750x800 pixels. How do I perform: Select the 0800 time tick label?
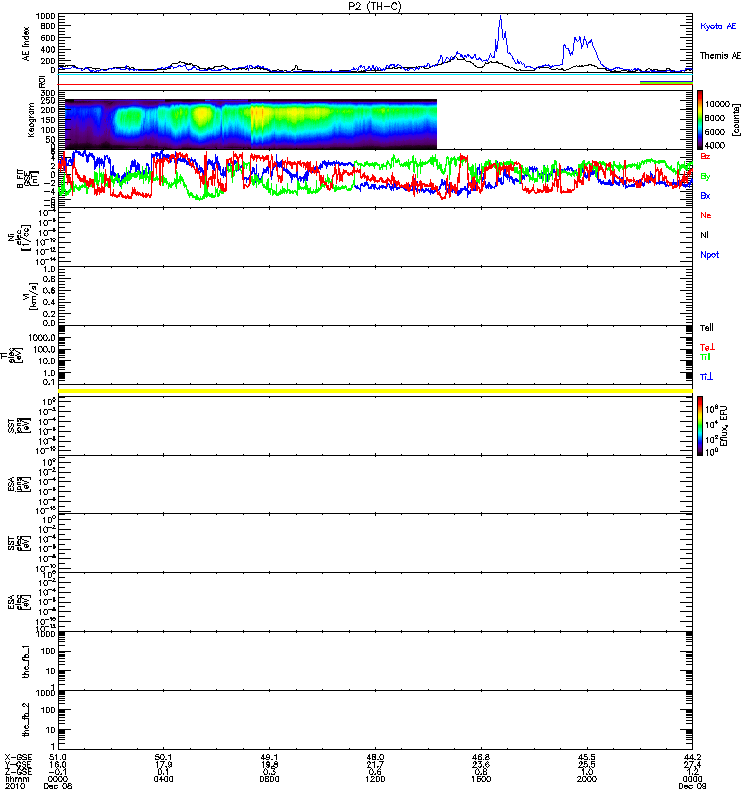[269, 779]
